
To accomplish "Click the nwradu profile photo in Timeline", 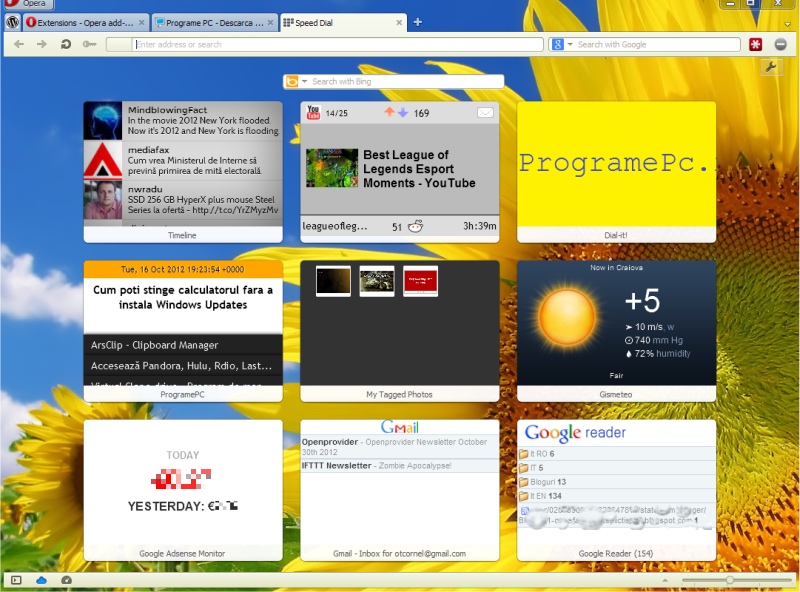I will point(103,200).
